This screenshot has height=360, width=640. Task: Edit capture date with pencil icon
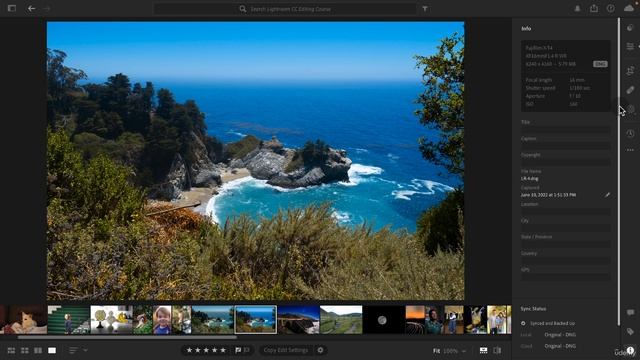coord(607,195)
